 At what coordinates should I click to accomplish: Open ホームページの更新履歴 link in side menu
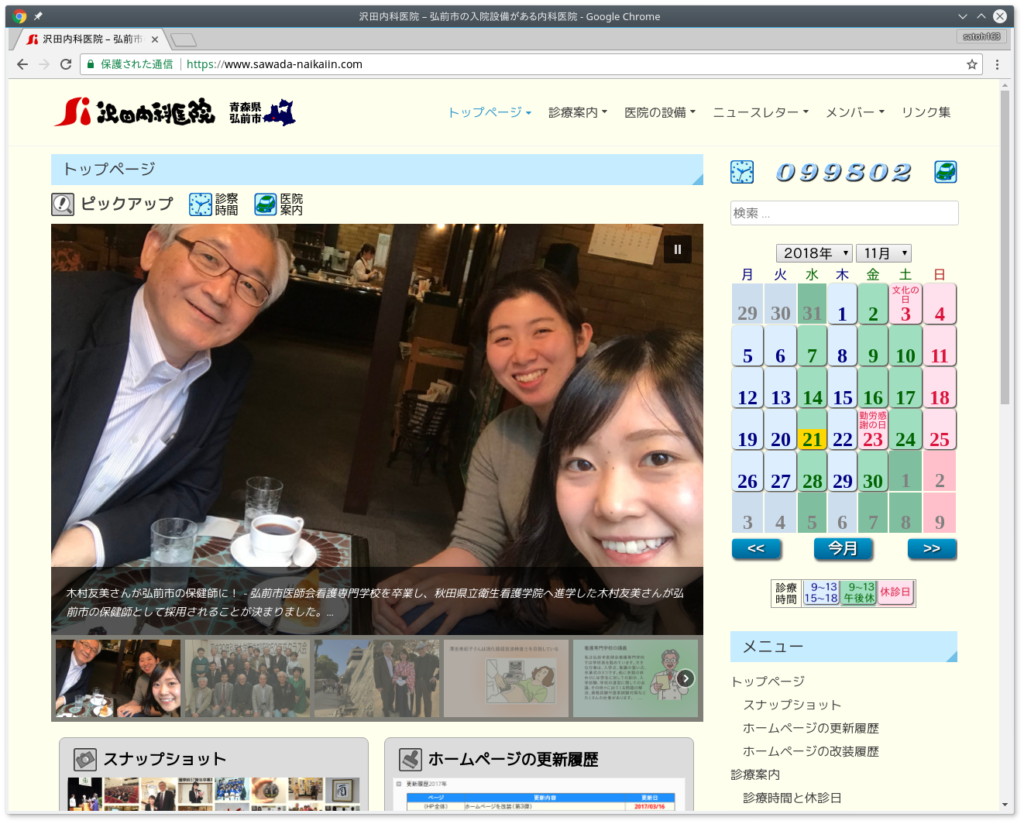click(810, 728)
